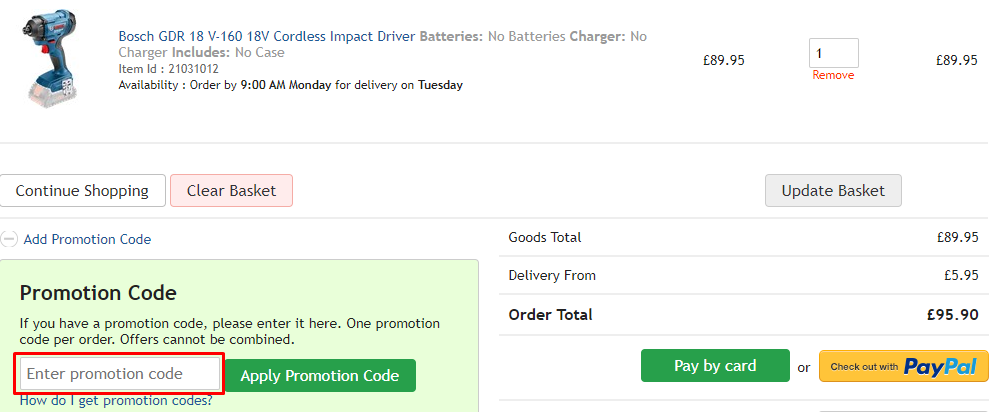Click the Item Id 21031012 text
992x412 pixels.
point(168,69)
